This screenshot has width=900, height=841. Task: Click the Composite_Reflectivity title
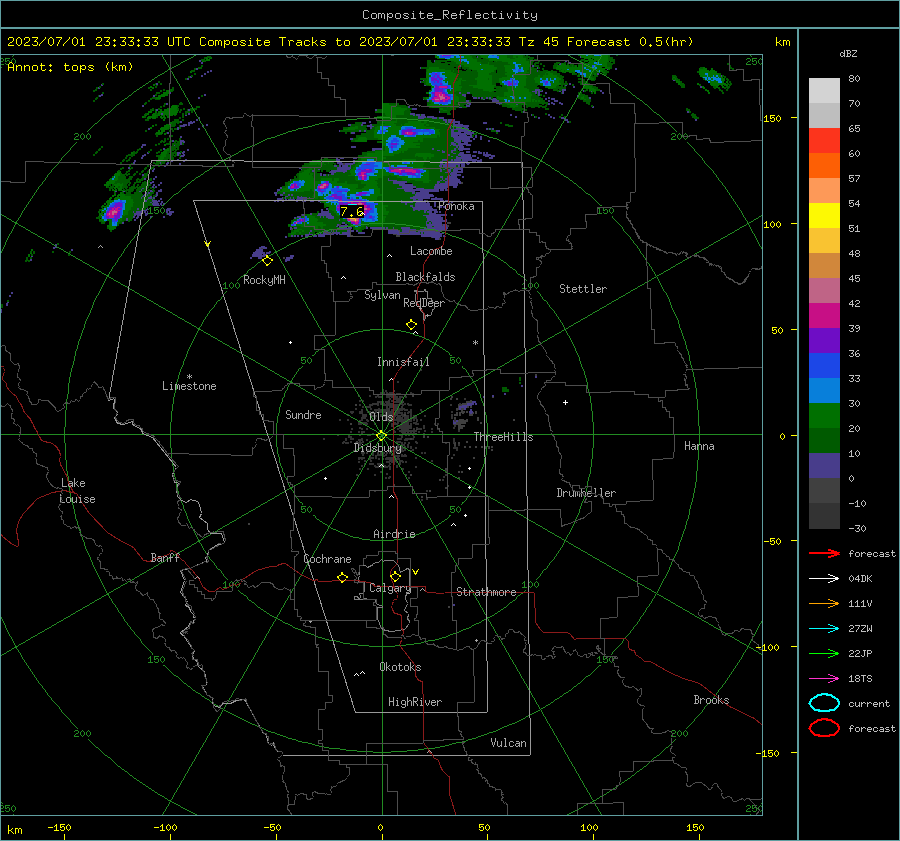coord(450,15)
